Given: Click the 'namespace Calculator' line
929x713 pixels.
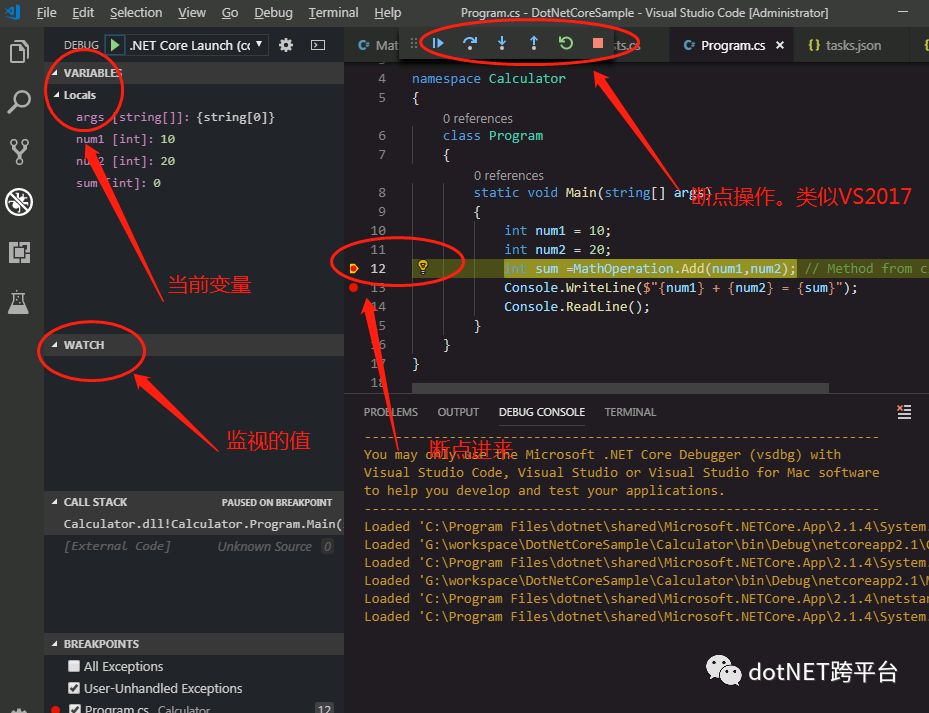Looking at the screenshot, I should [x=489, y=78].
